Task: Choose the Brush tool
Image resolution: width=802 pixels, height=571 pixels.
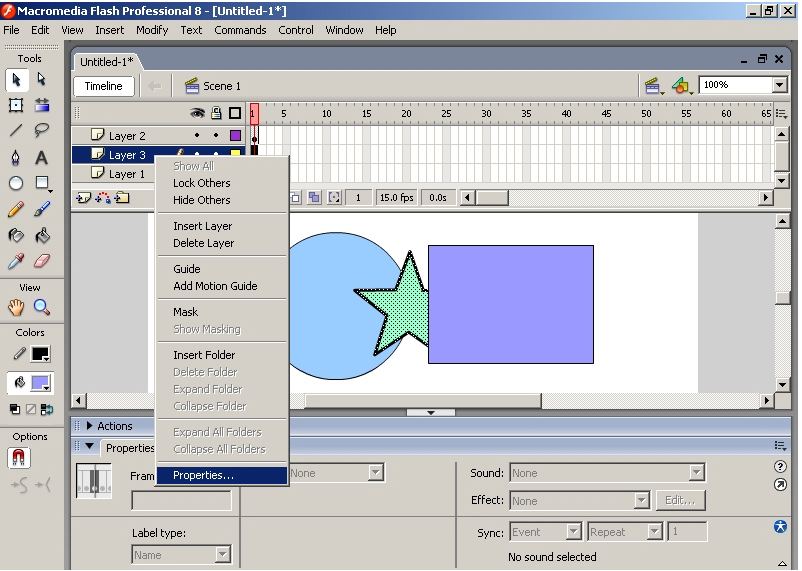Action: [x=41, y=209]
